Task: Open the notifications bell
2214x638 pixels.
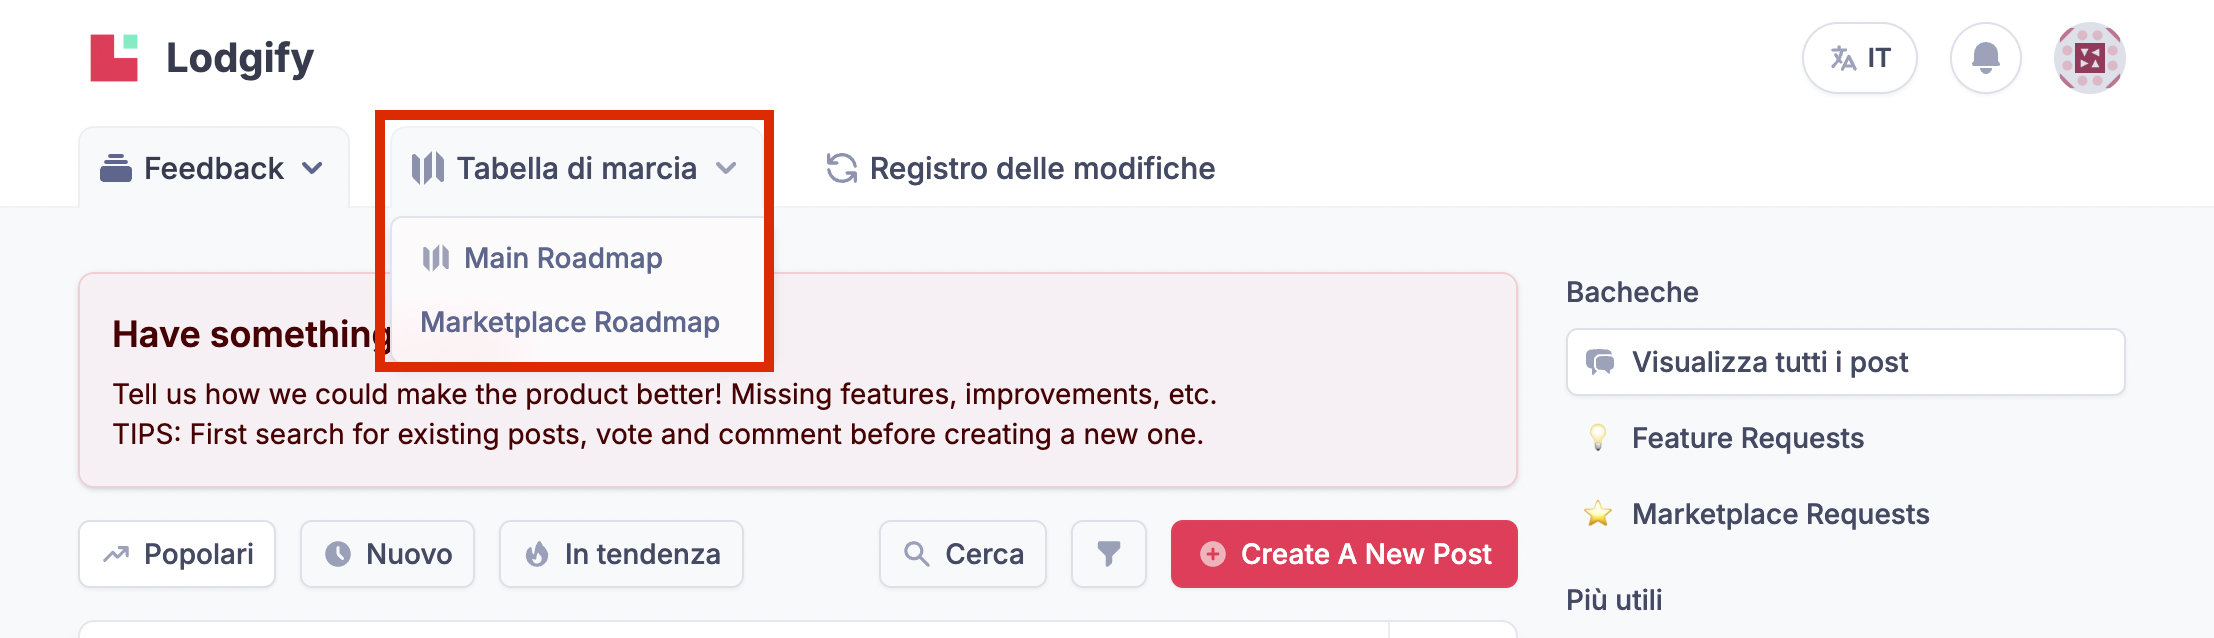Action: coord(1985,58)
